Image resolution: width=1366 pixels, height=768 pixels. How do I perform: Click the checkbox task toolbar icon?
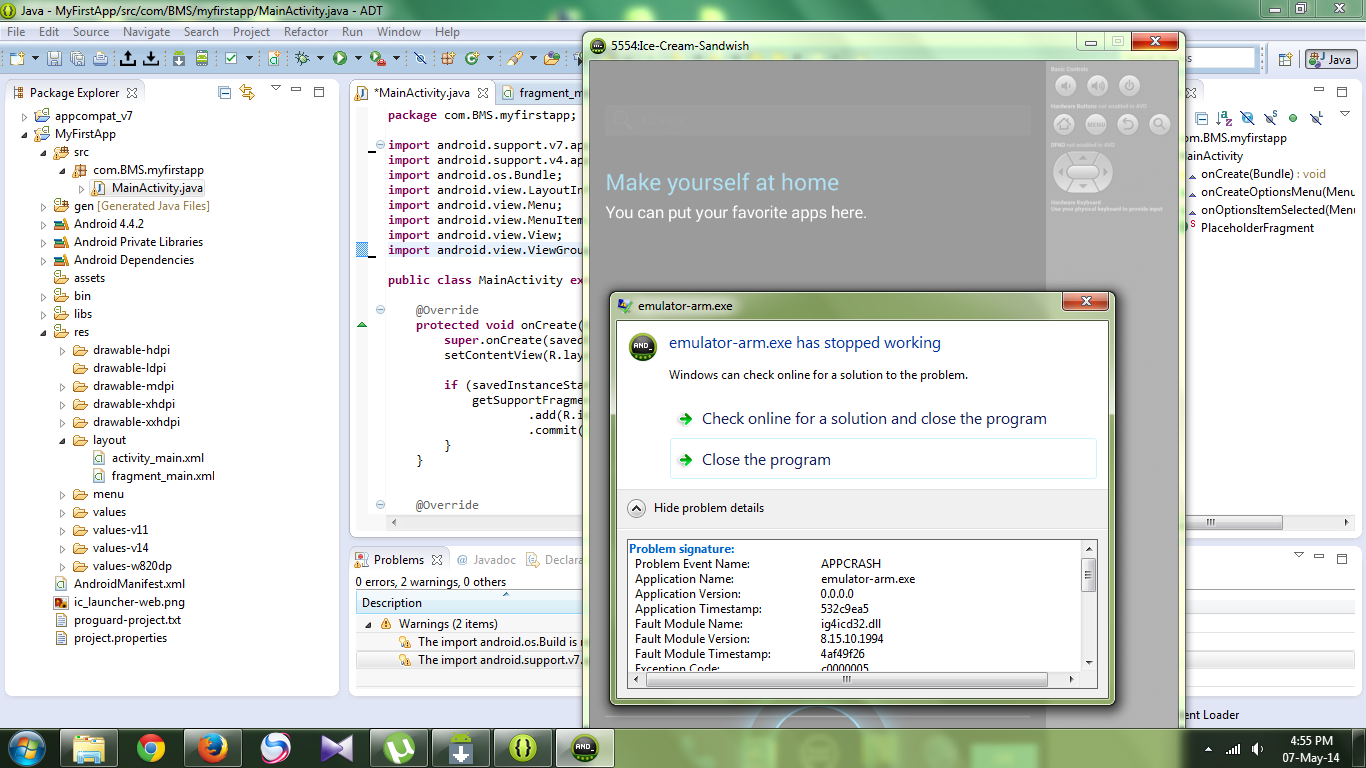pos(232,58)
